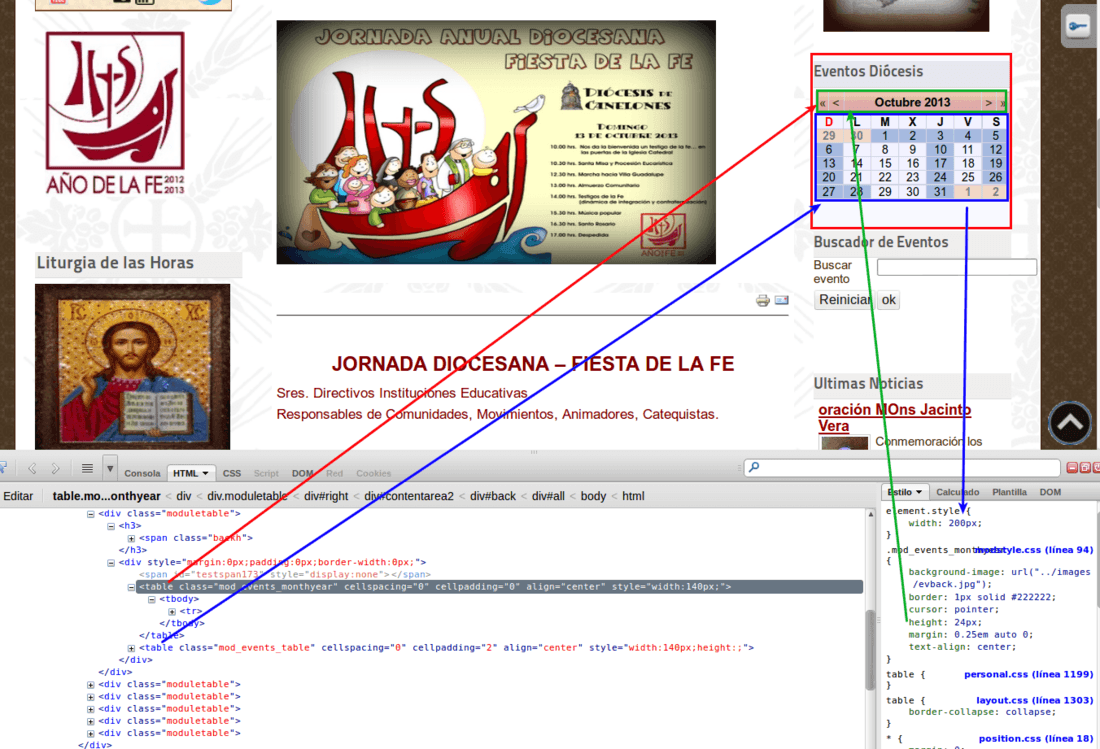Screen dimensions: 1100x749
Task: Select html in the breadcrumb path
Action: (x=633, y=496)
